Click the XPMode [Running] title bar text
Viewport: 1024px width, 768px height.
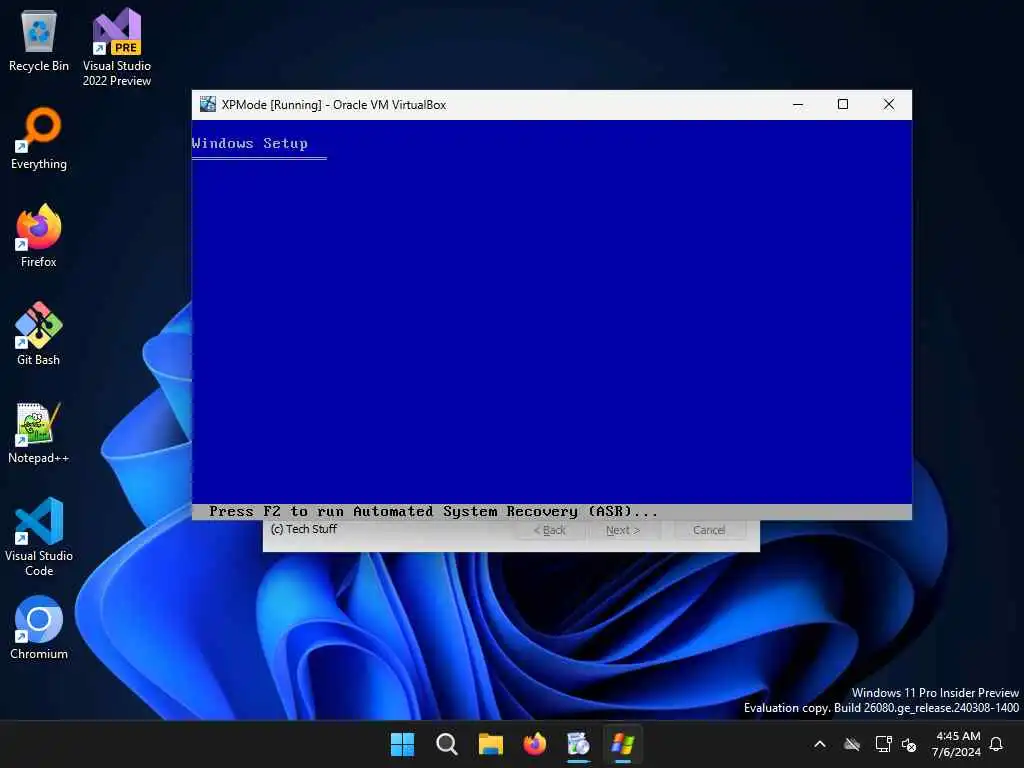[x=334, y=104]
